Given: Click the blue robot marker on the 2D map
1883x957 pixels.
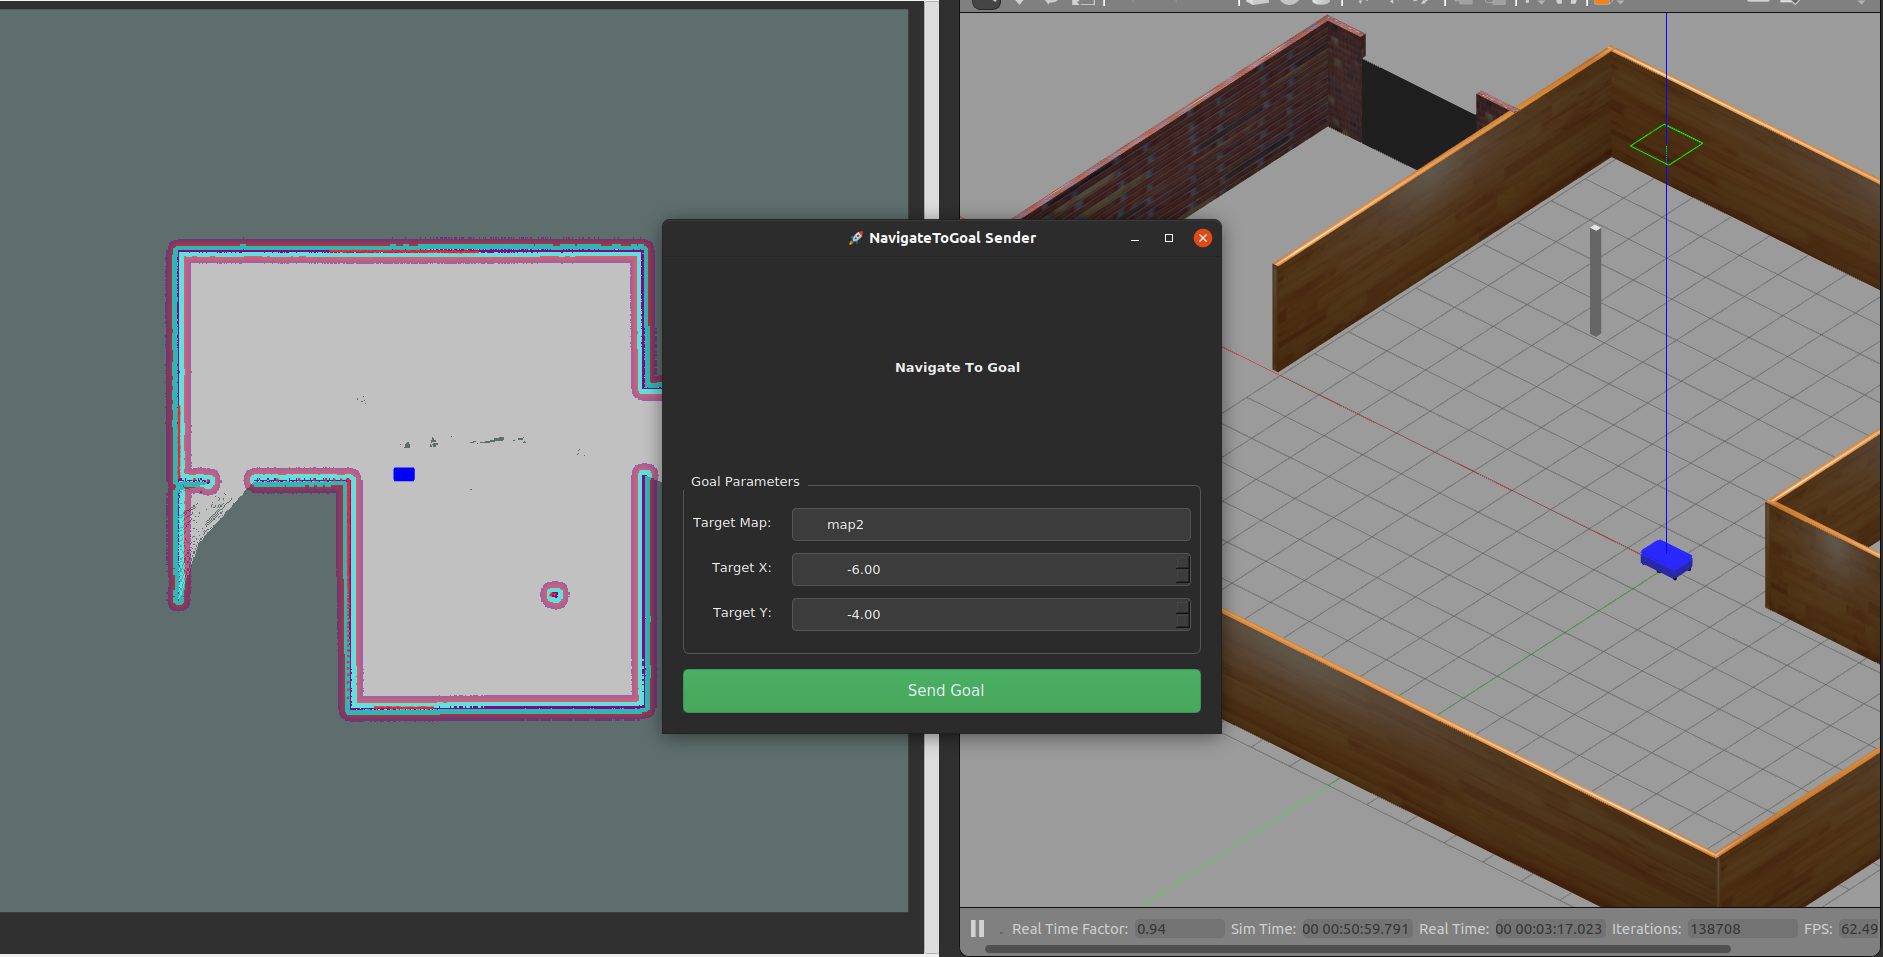Looking at the screenshot, I should click(x=403, y=474).
